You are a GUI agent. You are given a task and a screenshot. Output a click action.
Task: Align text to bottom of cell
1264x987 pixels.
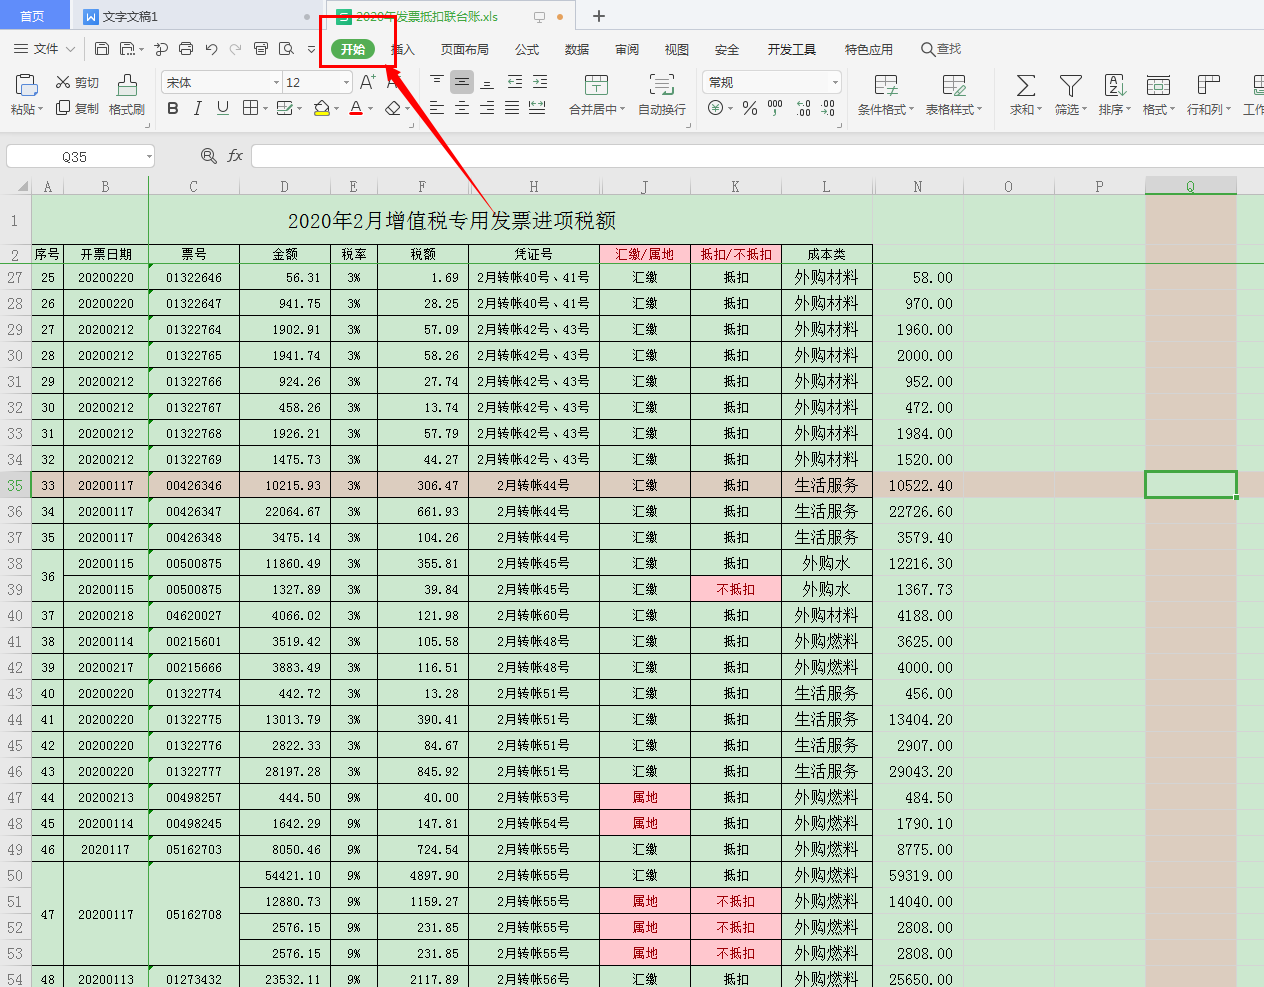pos(487,82)
